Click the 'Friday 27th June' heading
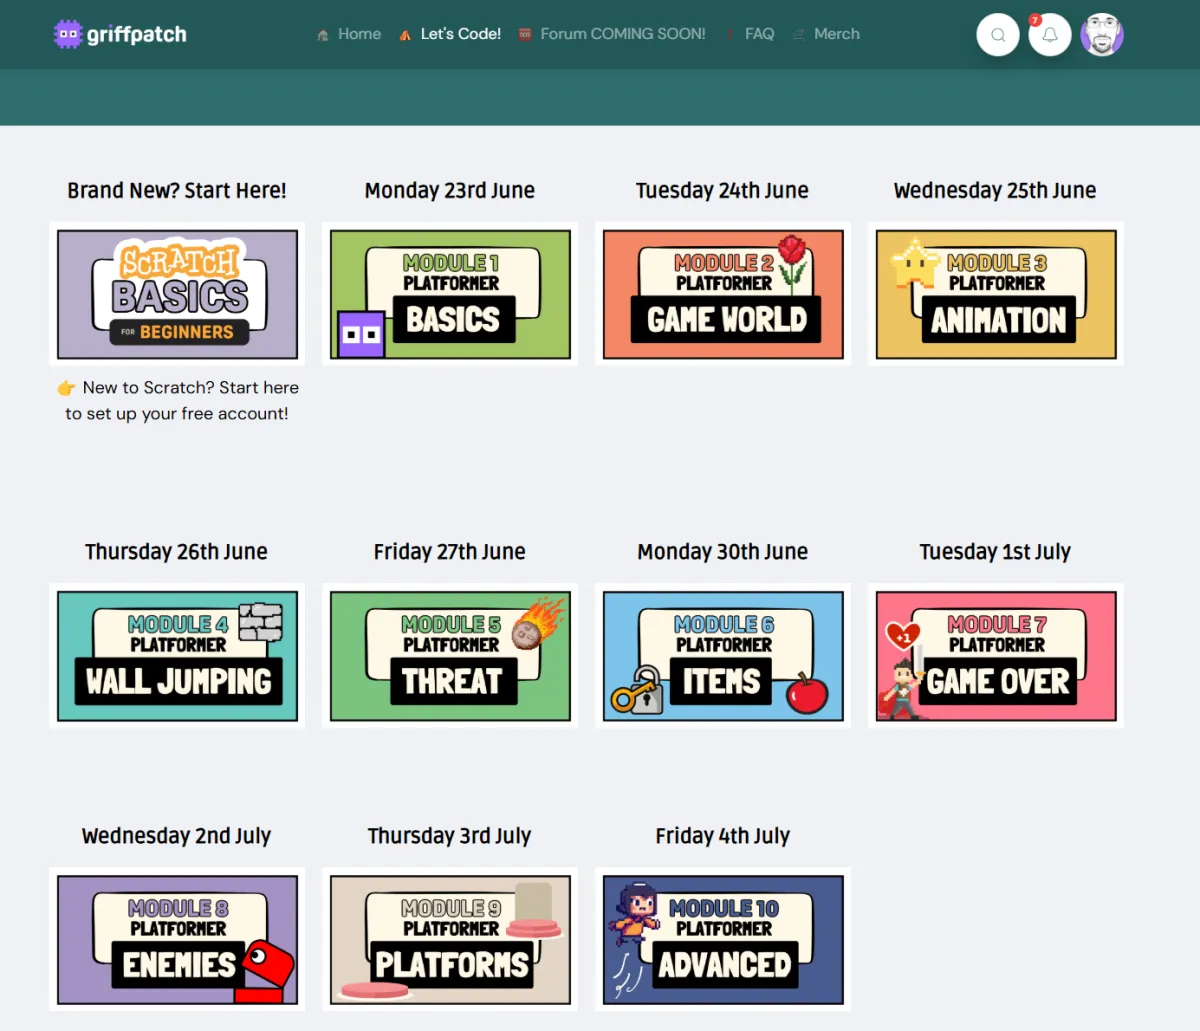Screen dimensions: 1200x1031 point(450,552)
